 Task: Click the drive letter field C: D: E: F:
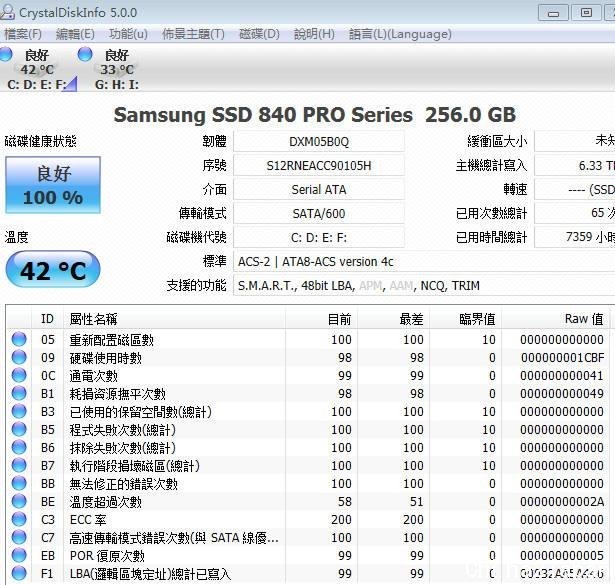click(319, 238)
